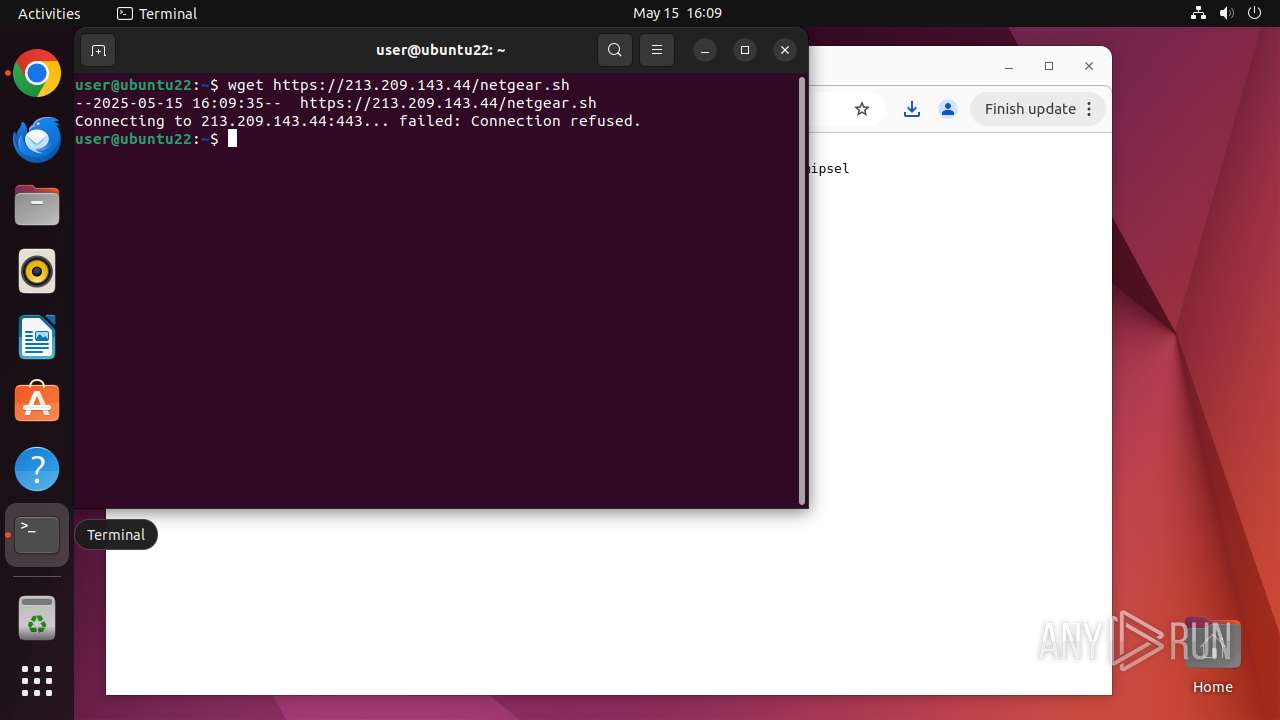Open Chrome's downloads icon
This screenshot has width=1280, height=720.
pos(911,109)
